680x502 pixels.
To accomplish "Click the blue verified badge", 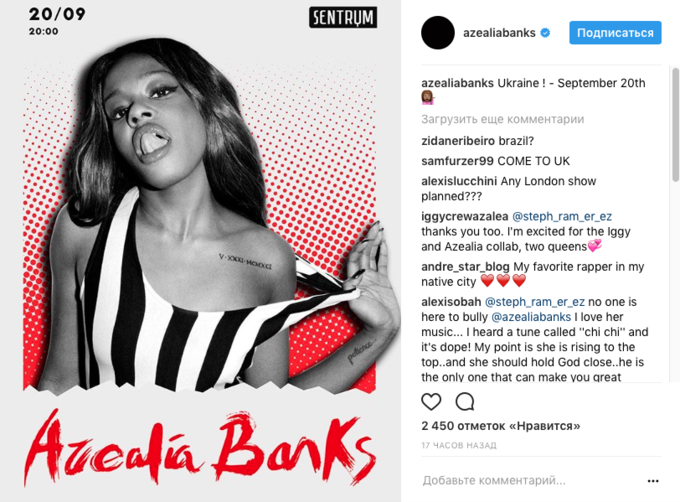I will 545,33.
